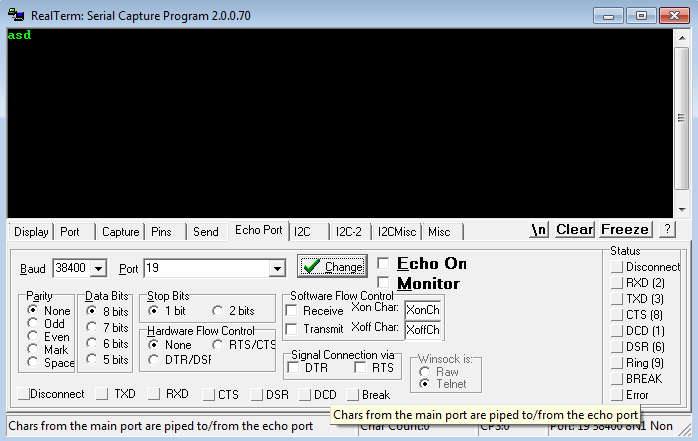This screenshot has width=698, height=441.
Task: Select 1 bit stop bits
Action: (153, 311)
